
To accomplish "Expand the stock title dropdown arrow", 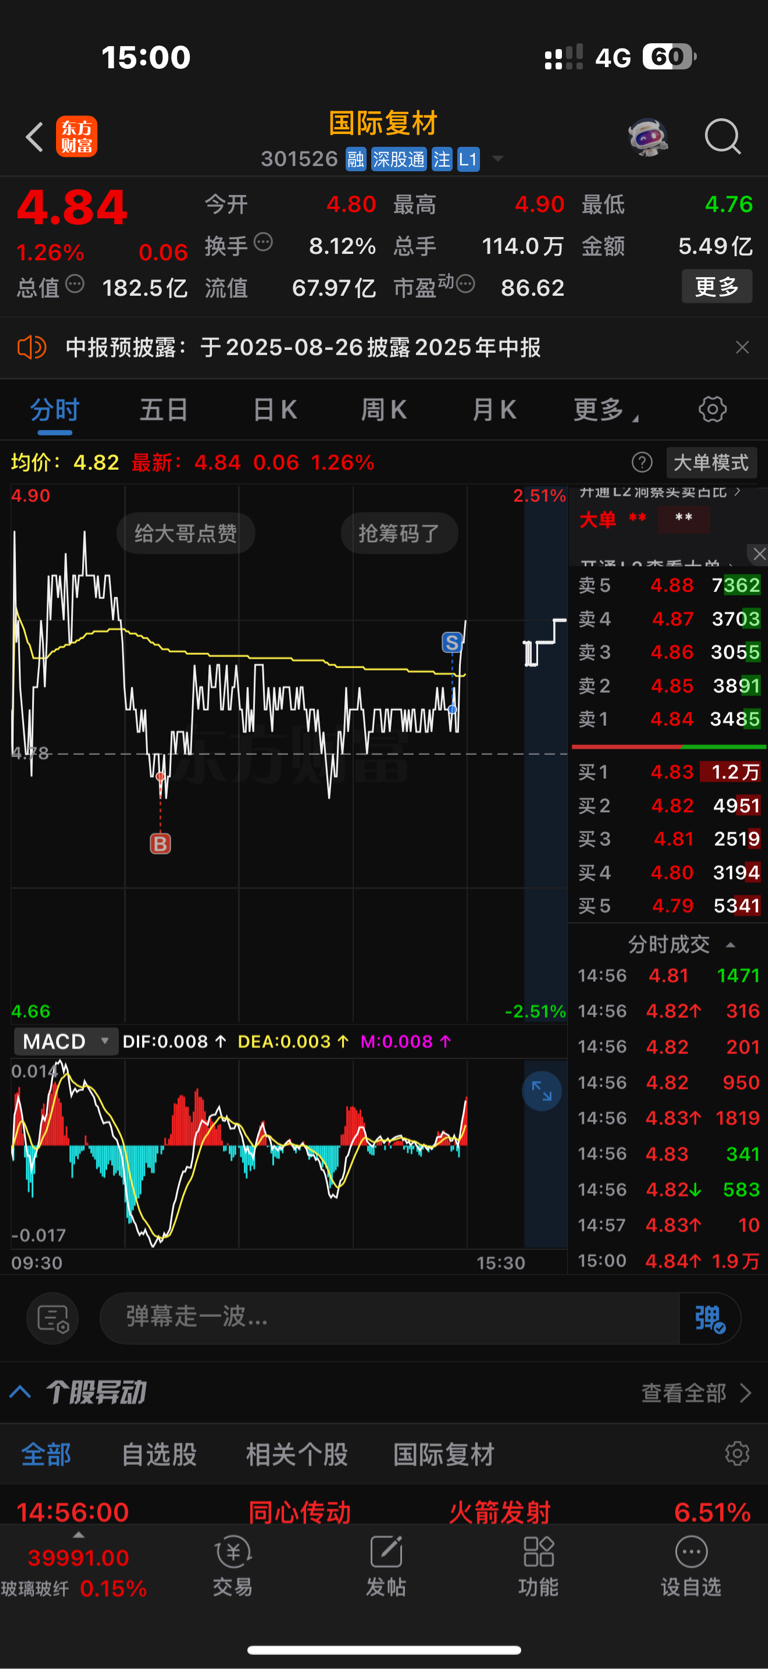I will coord(497,160).
